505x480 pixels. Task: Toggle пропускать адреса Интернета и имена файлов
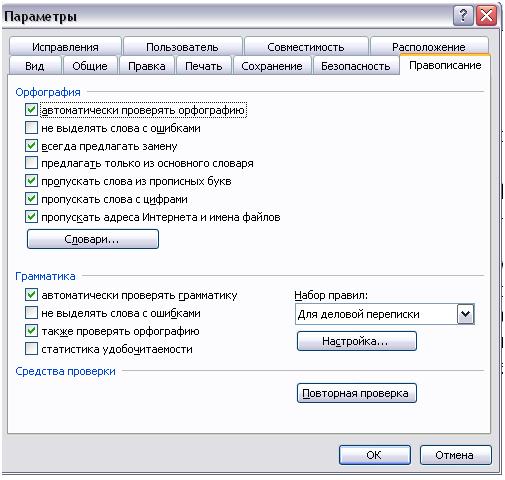pyautogui.click(x=31, y=217)
